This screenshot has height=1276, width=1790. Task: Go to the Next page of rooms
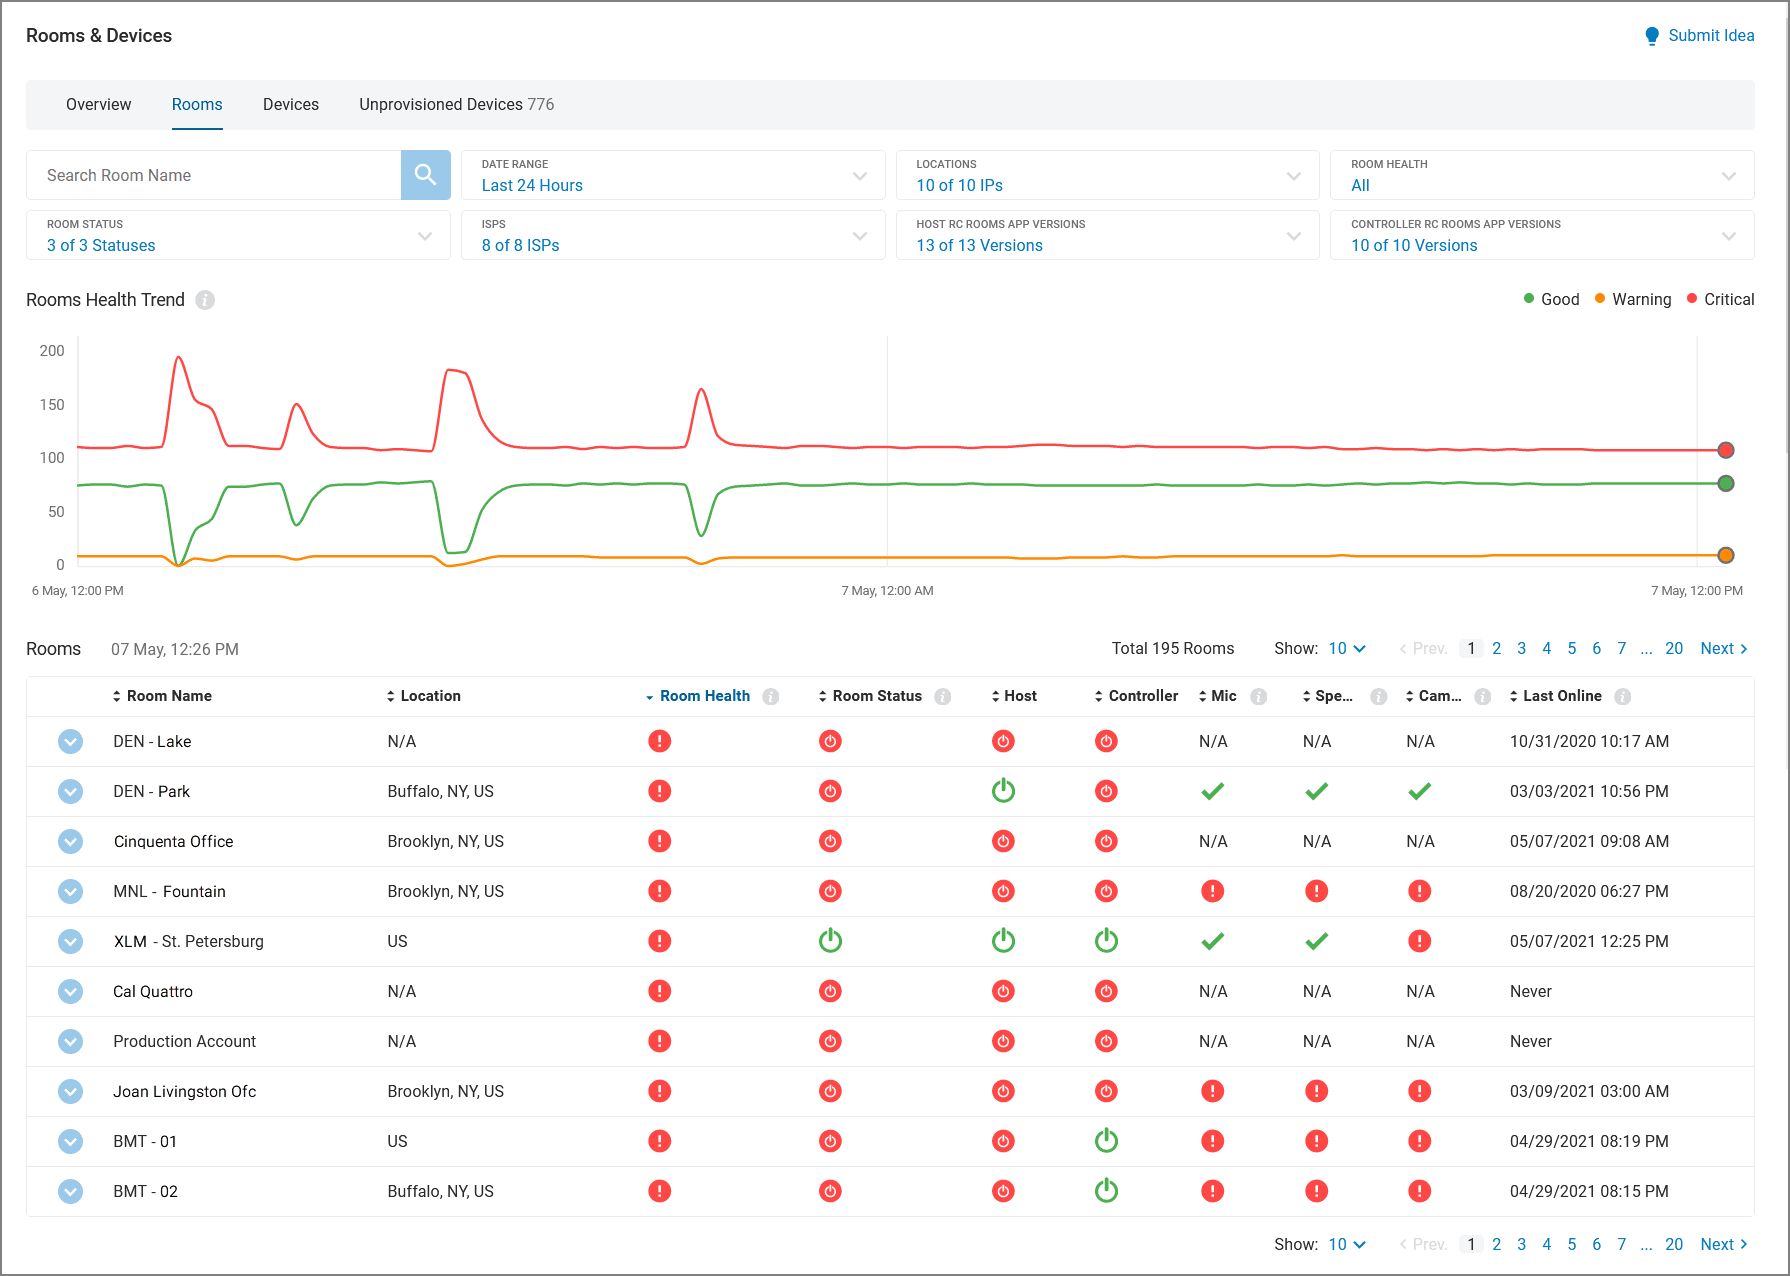point(1722,648)
